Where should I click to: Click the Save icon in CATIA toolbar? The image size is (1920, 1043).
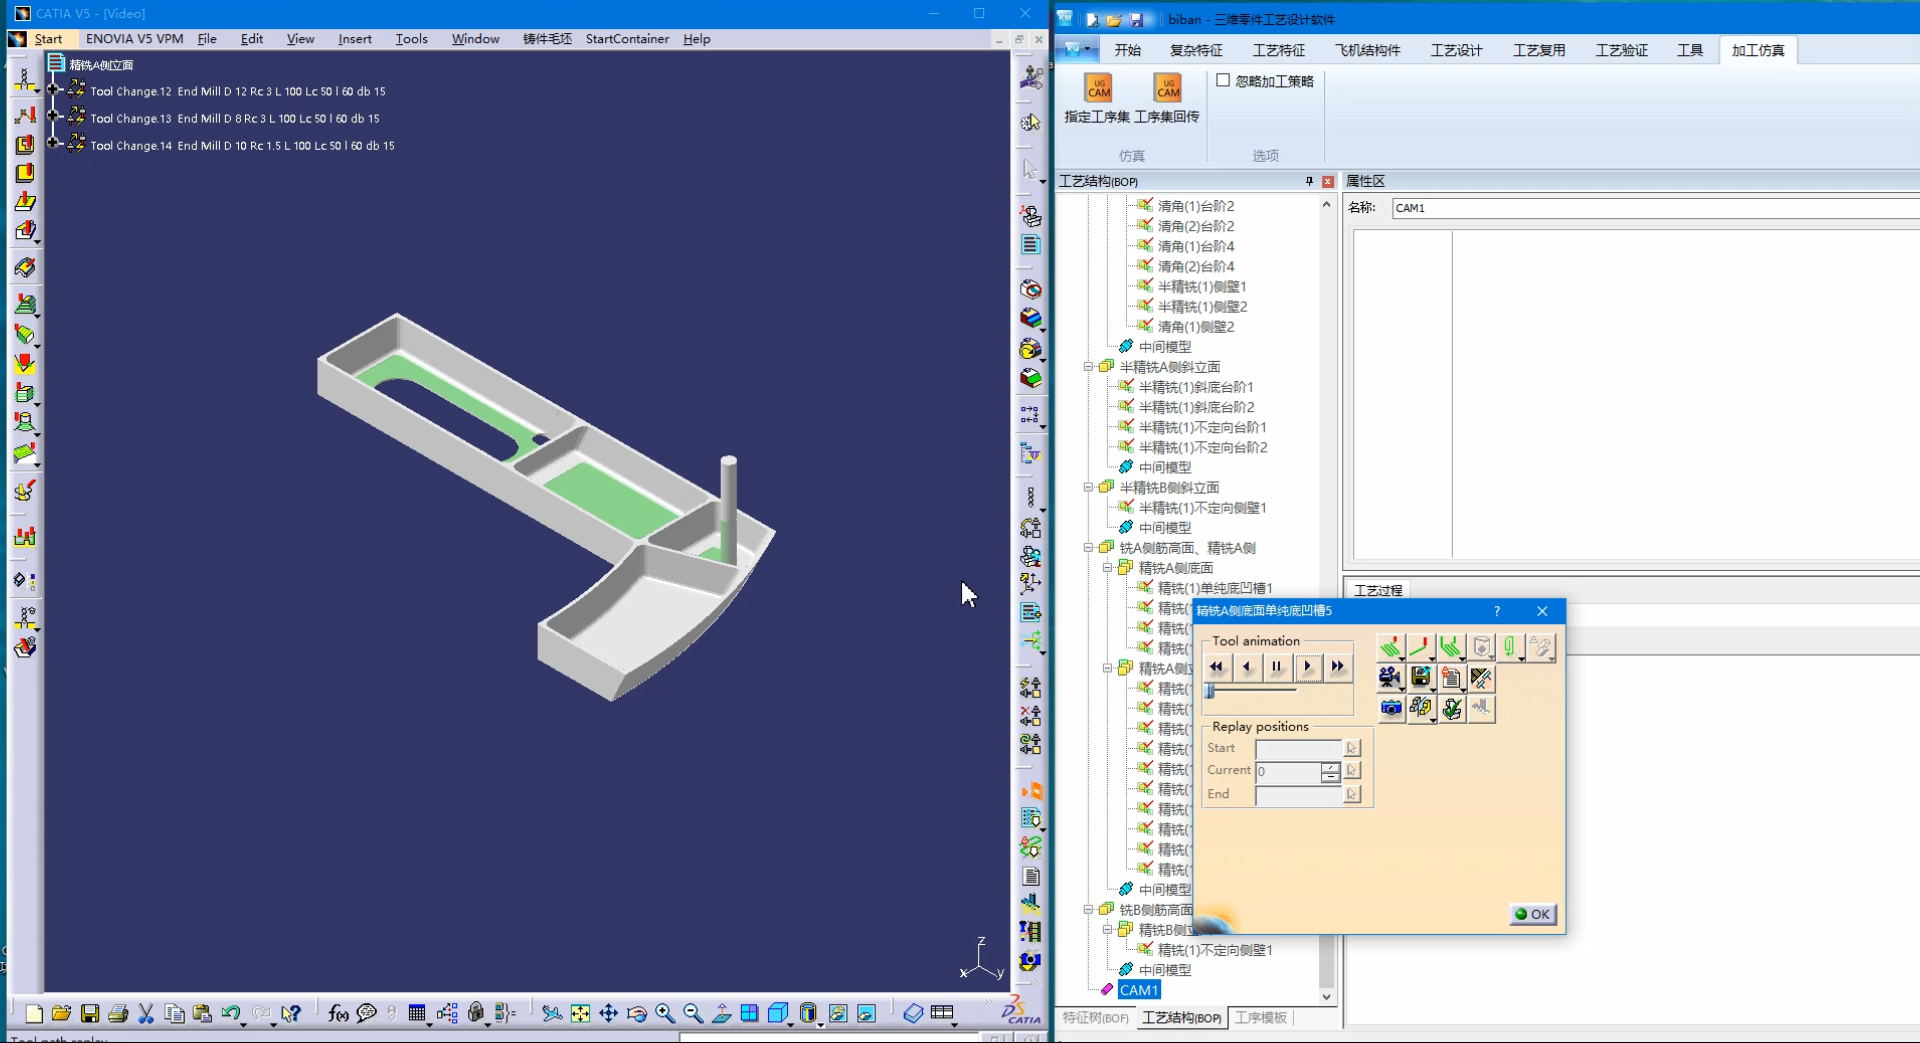(90, 1014)
